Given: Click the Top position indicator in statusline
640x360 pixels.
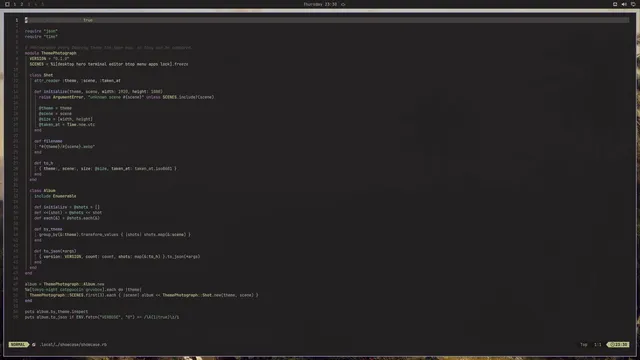Looking at the screenshot, I should click(x=584, y=344).
